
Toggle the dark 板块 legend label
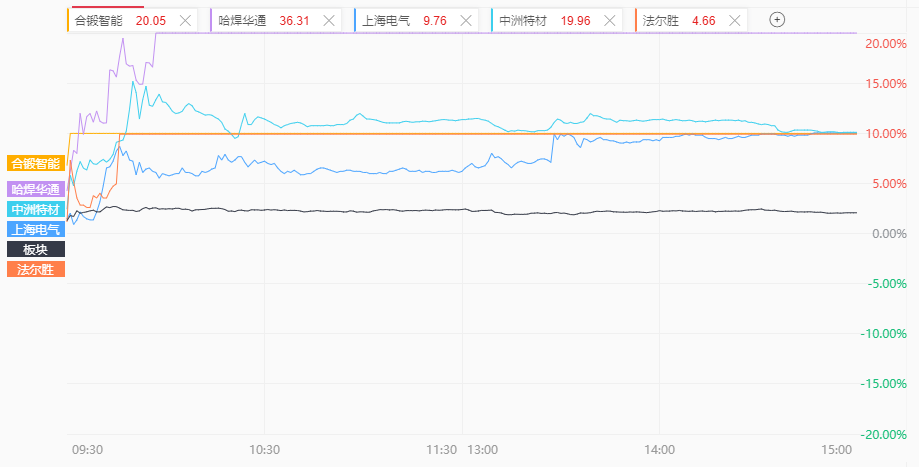36,249
